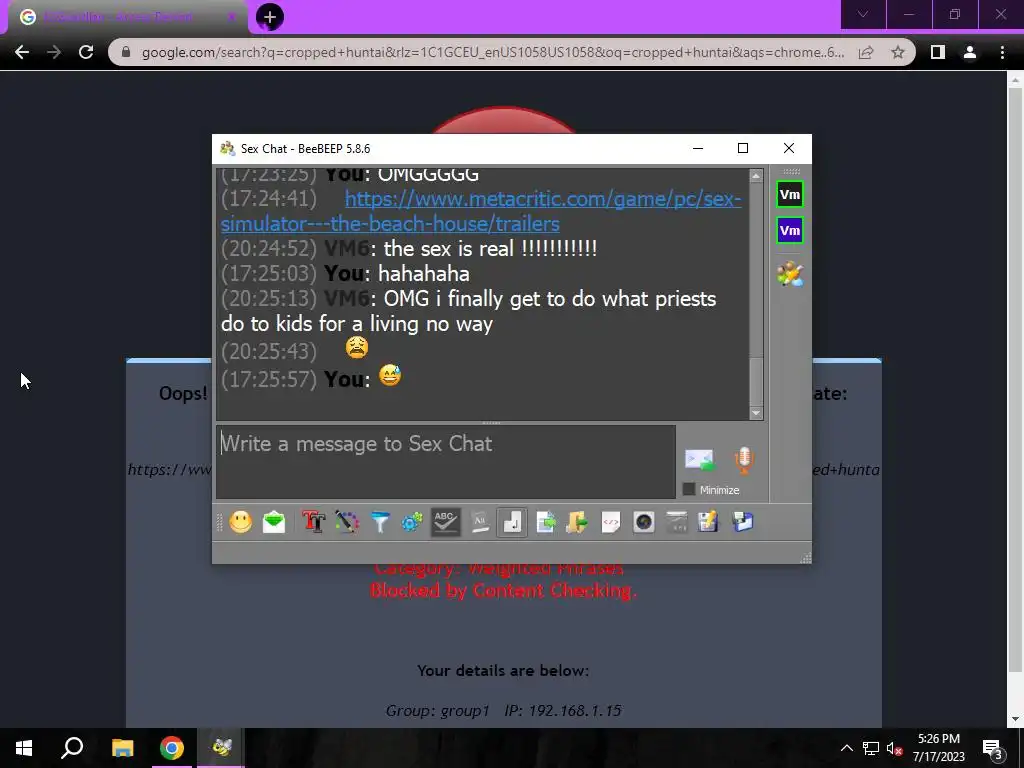Click the blue funnel filter icon
Screen dimensions: 1024x768
(379, 522)
